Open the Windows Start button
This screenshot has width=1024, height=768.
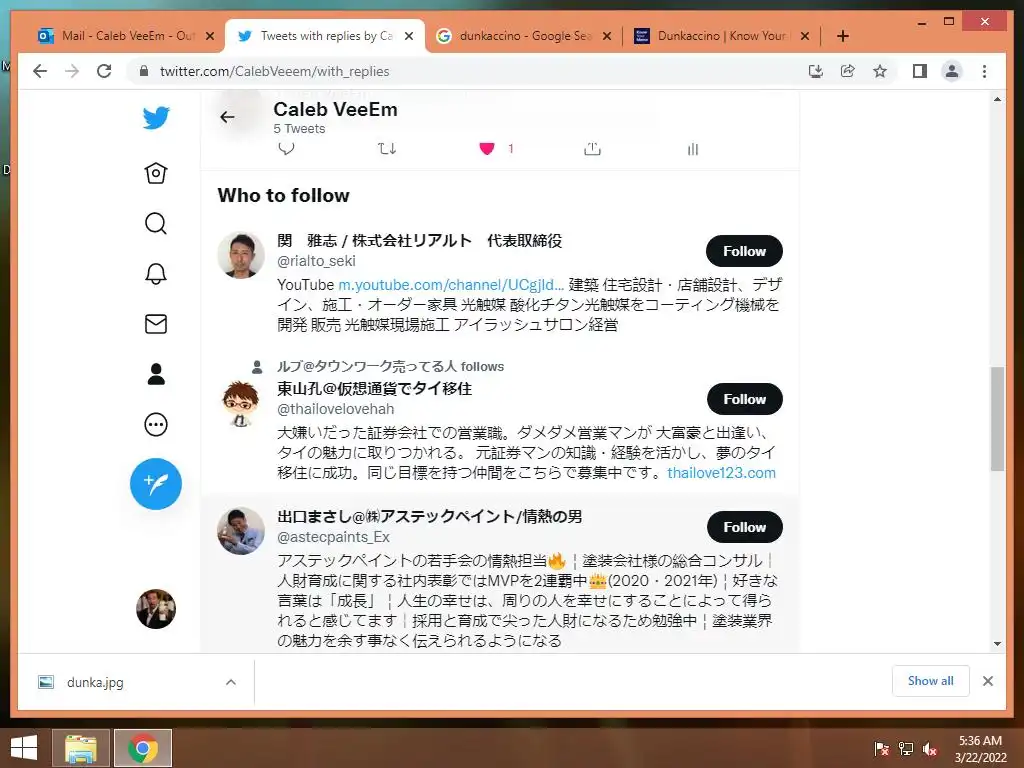coord(24,748)
